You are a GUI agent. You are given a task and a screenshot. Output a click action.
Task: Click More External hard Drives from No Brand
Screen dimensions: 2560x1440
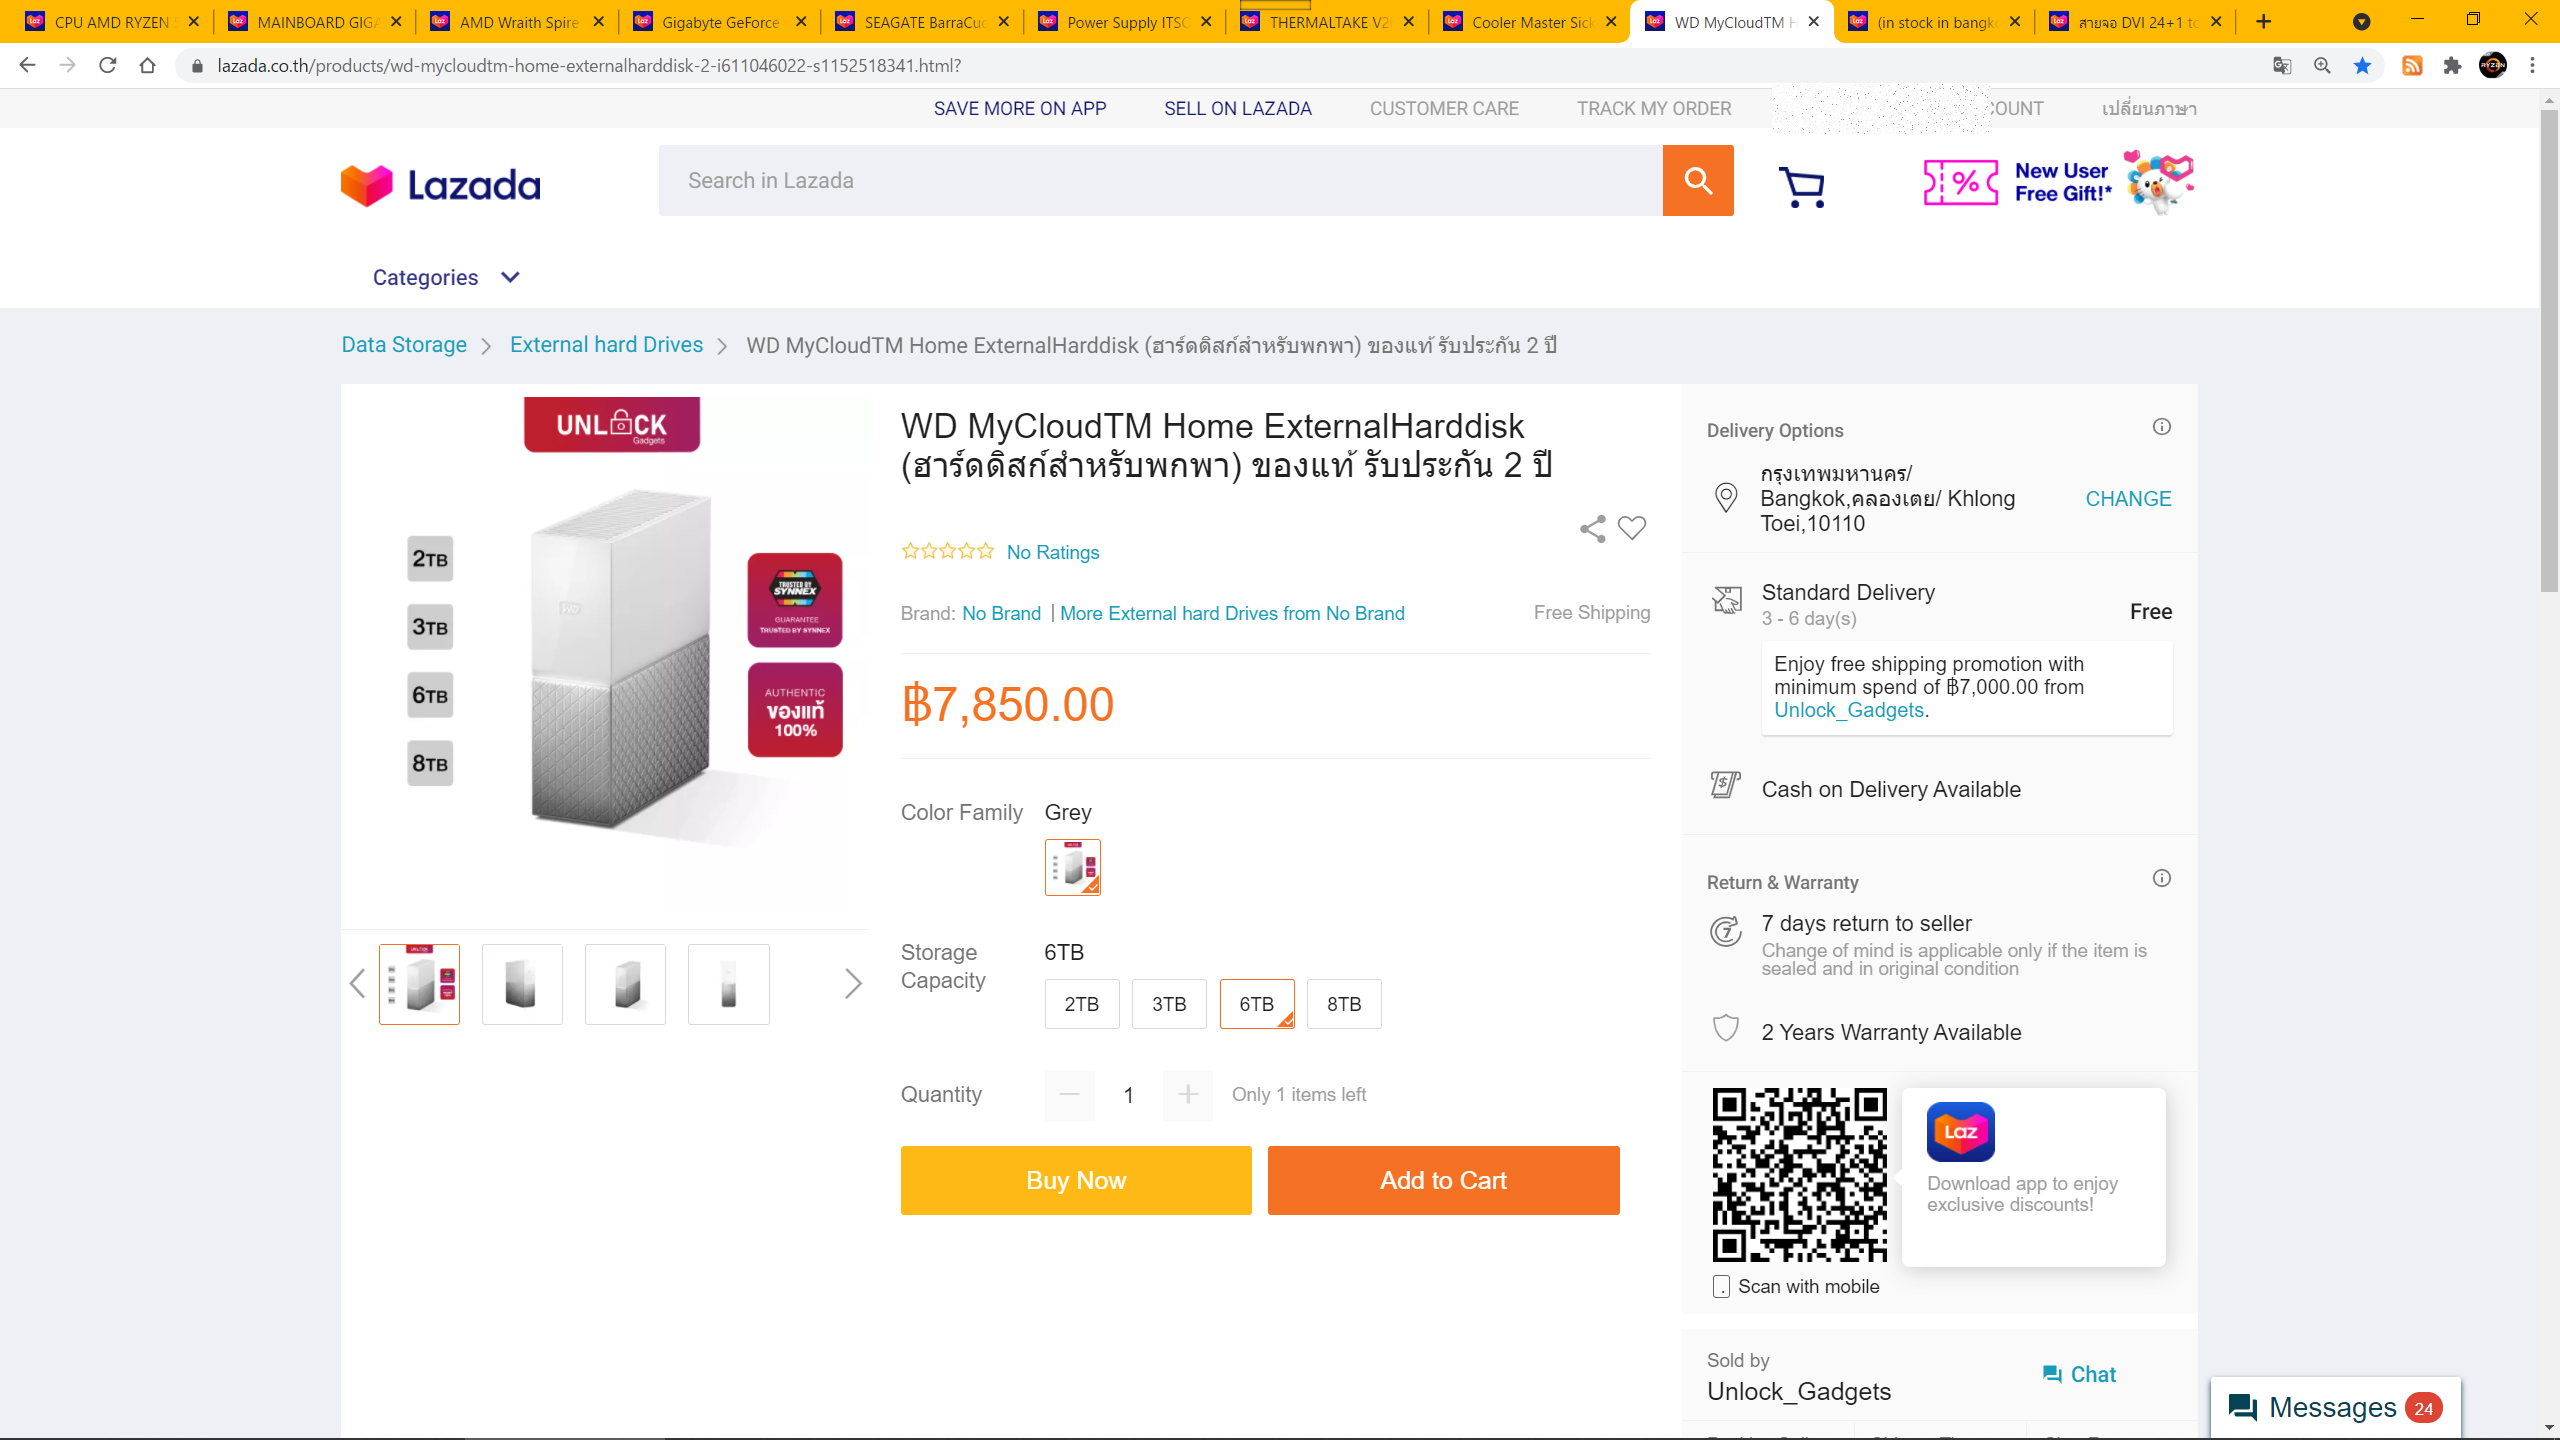pos(1232,613)
